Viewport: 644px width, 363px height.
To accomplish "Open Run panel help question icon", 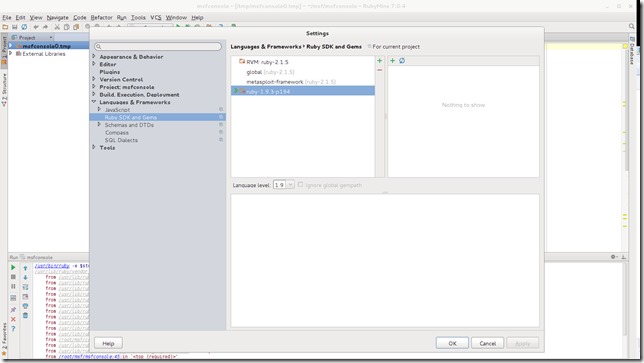I will (13, 329).
